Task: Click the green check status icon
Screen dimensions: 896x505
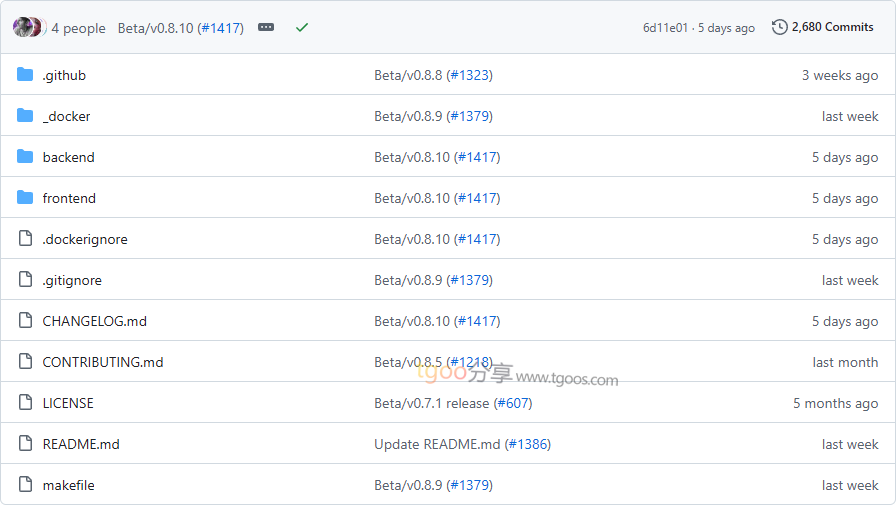Action: pyautogui.click(x=302, y=28)
